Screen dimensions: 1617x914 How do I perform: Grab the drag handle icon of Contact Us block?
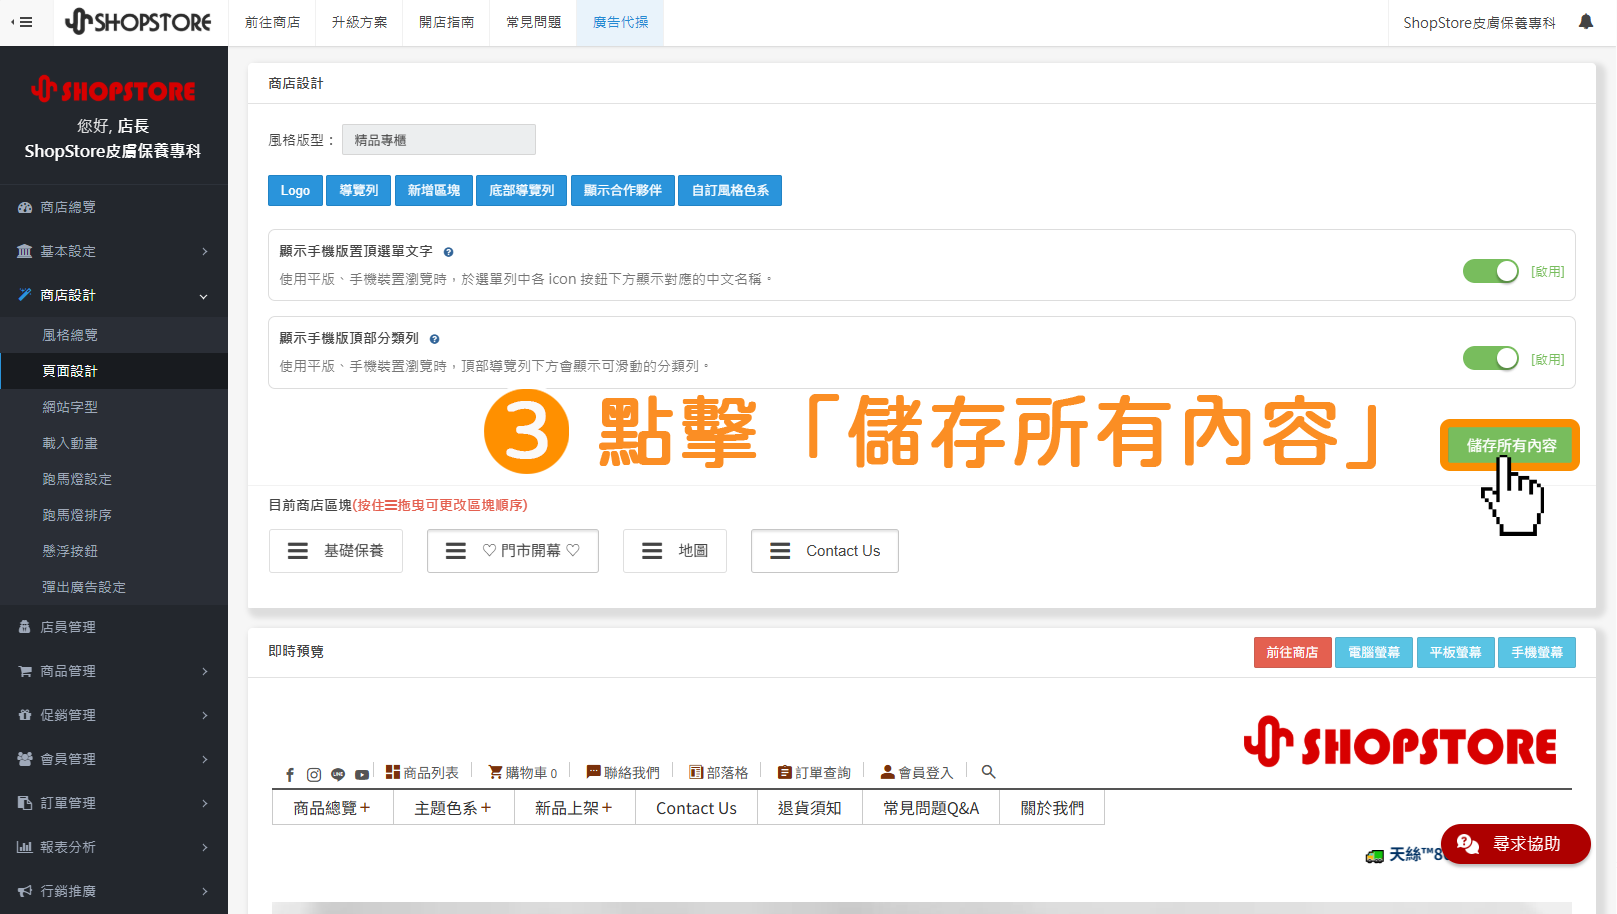pyautogui.click(x=780, y=551)
